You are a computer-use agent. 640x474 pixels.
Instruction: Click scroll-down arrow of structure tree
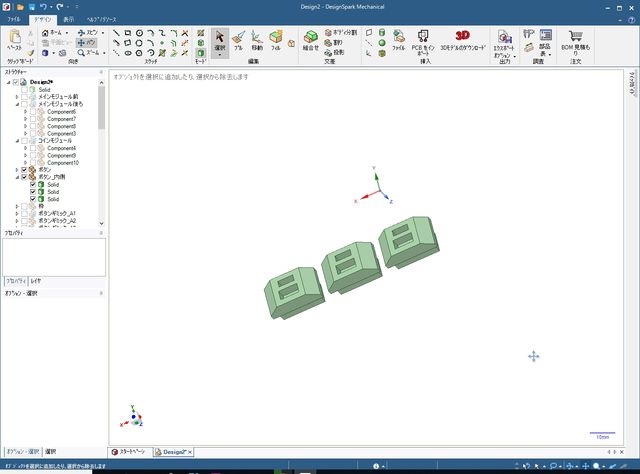coord(101,223)
